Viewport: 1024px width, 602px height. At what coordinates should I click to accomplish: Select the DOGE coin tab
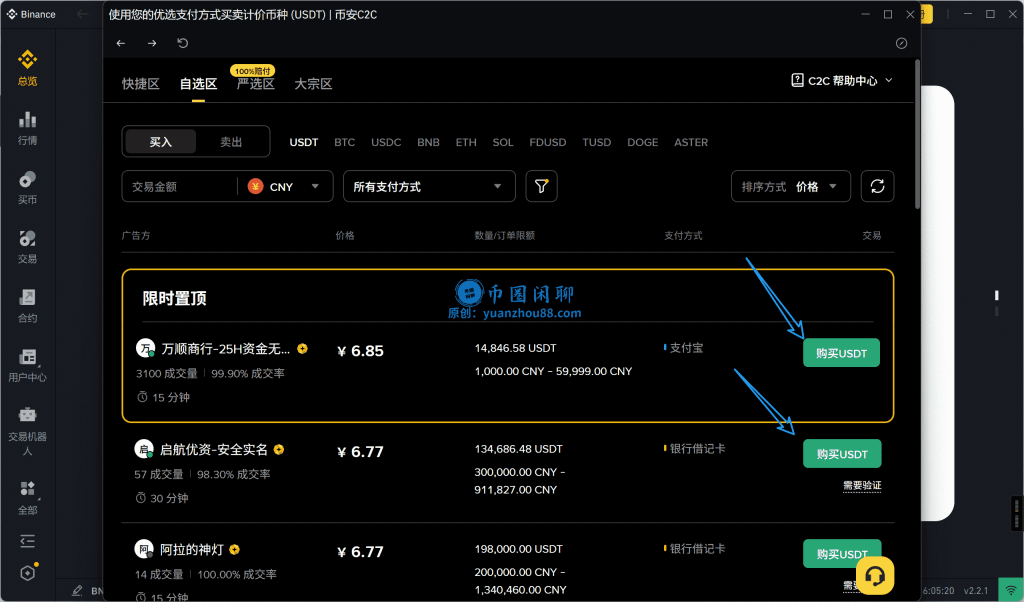point(643,142)
